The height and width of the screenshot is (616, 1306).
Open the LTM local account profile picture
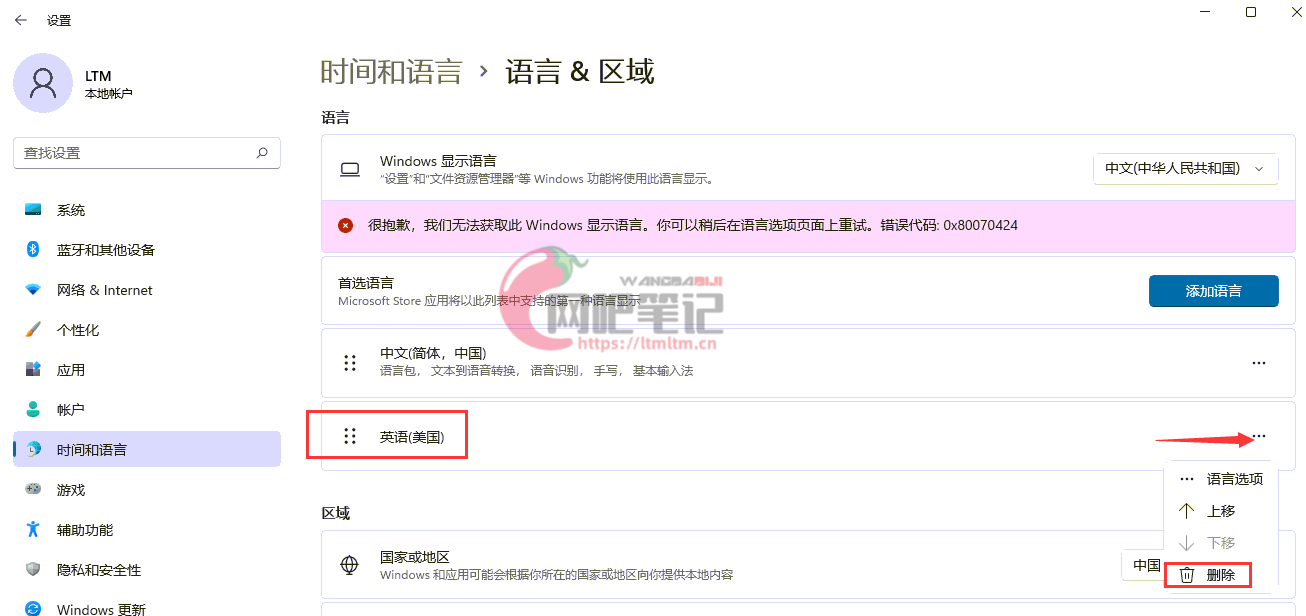42,83
